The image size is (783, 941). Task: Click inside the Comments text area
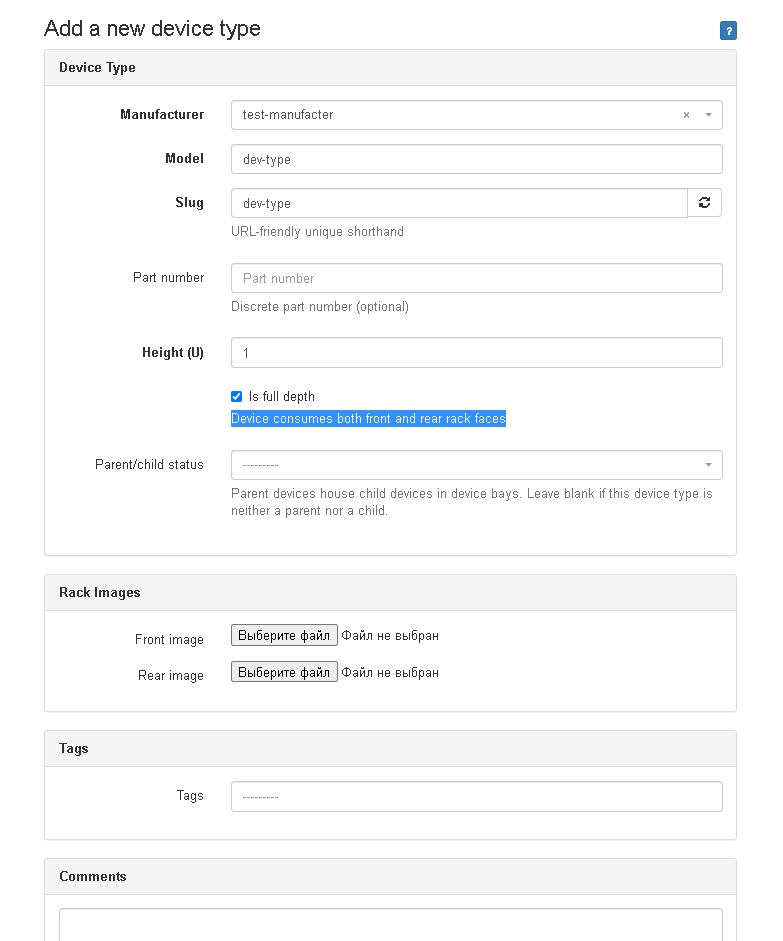[390, 924]
